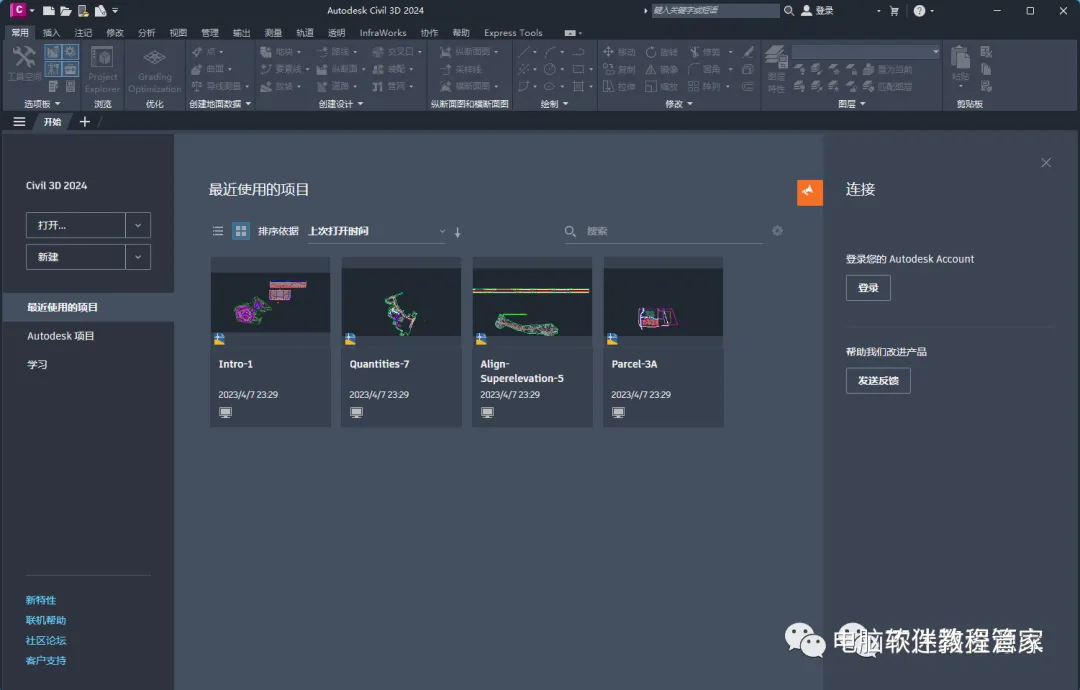Click the erase tool icon in 修改 panel
The image size is (1080, 690).
click(x=748, y=52)
